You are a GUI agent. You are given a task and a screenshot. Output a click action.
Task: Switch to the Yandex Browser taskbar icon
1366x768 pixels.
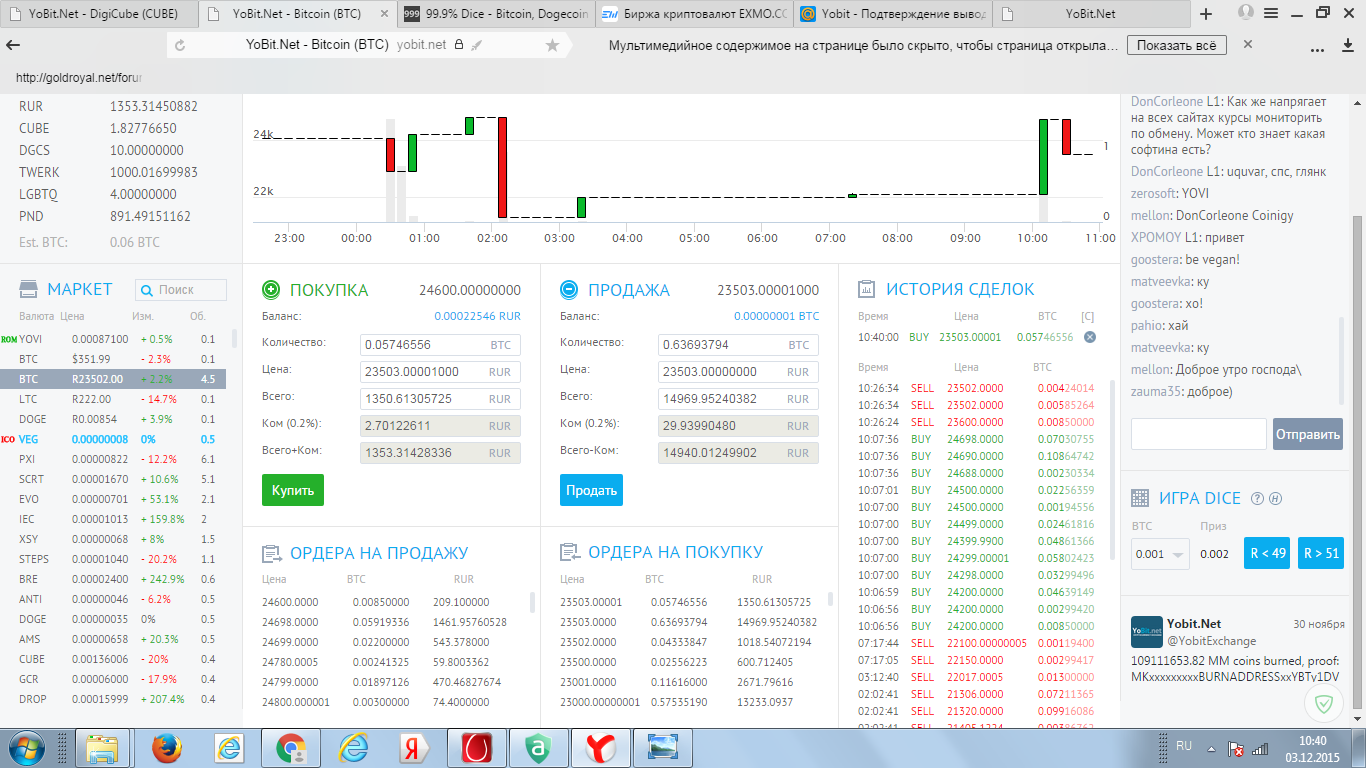(x=601, y=748)
